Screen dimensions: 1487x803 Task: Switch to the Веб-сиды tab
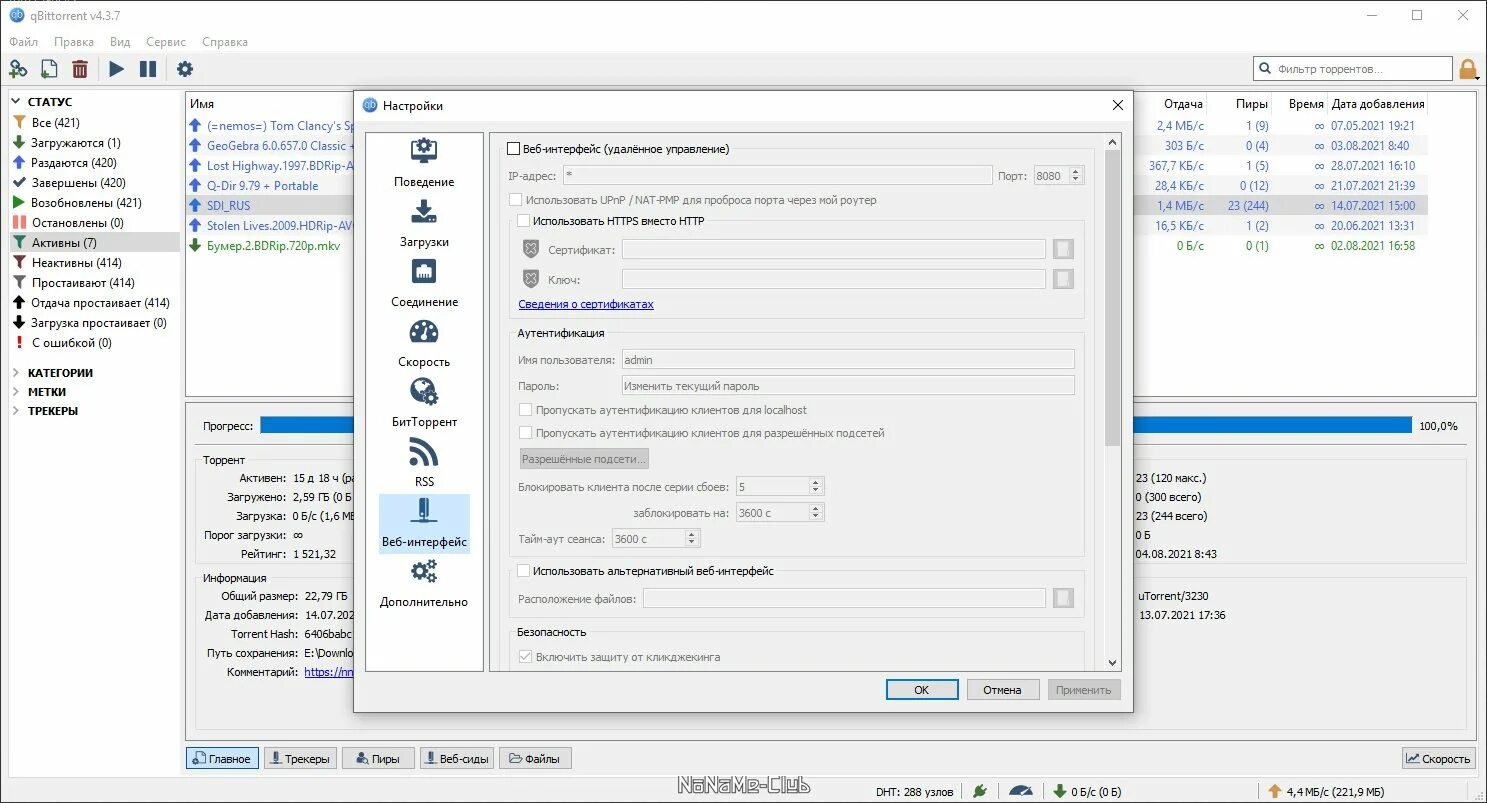[456, 759]
